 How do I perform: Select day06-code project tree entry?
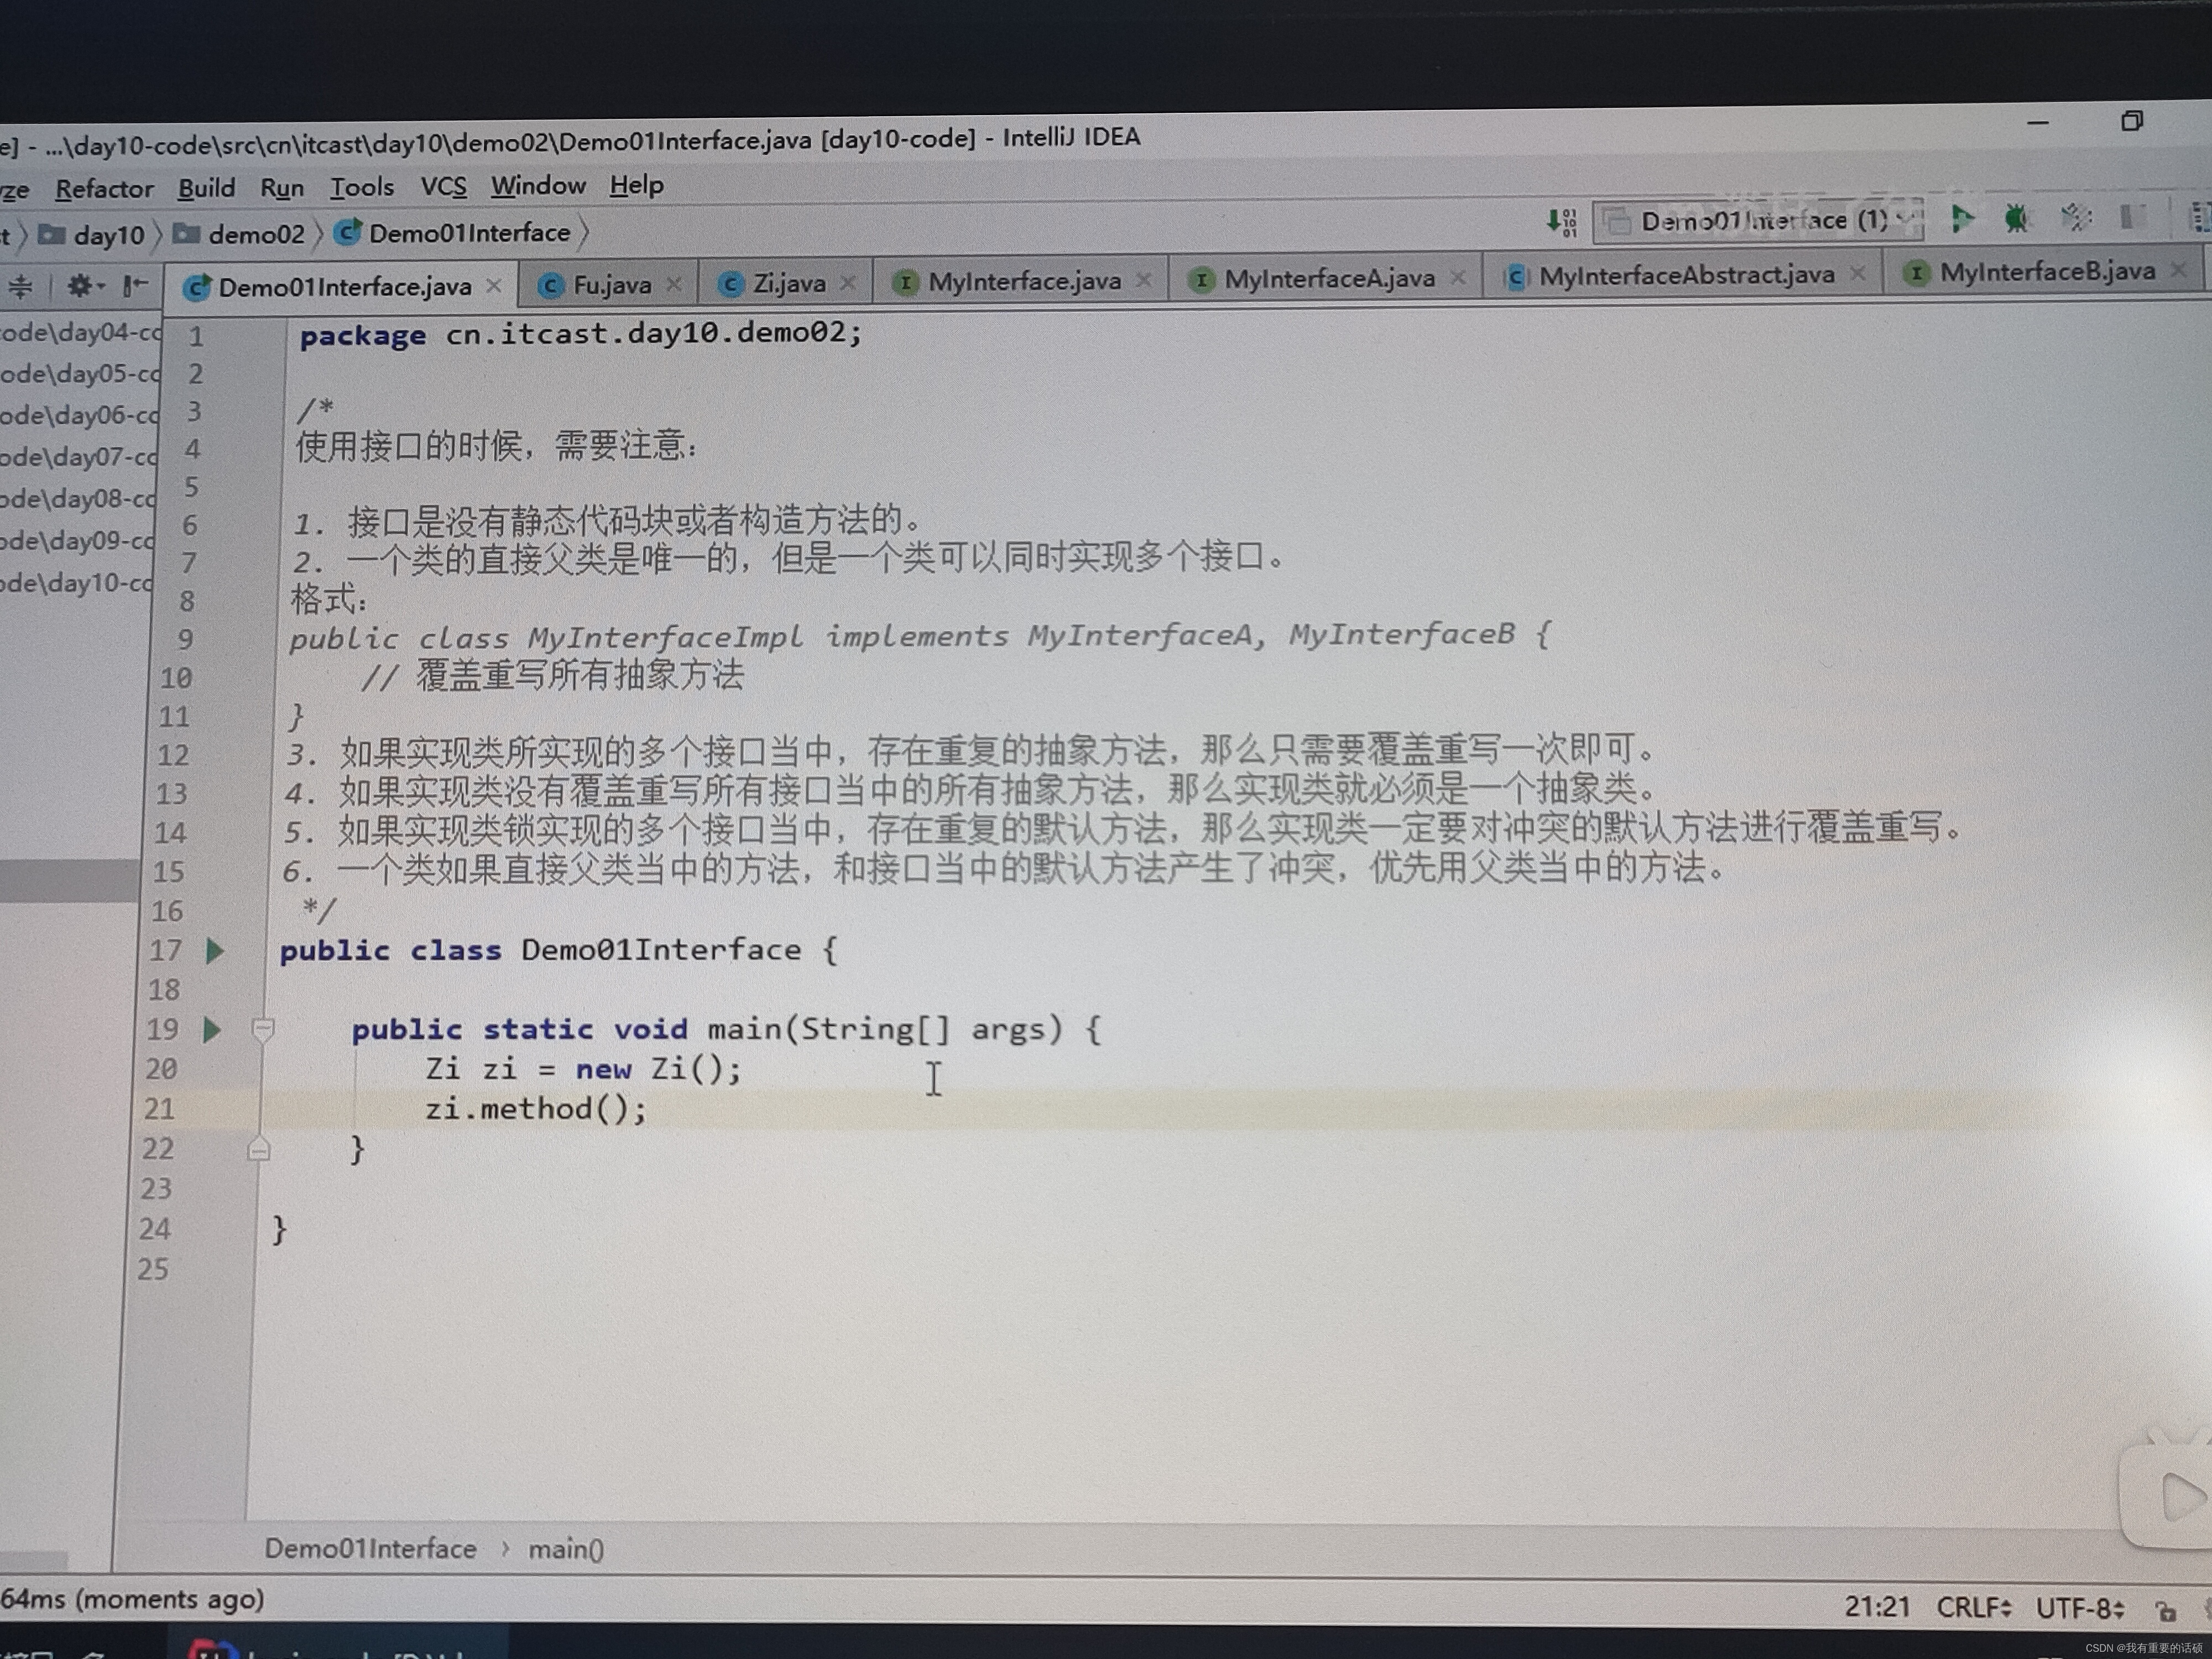tap(79, 415)
